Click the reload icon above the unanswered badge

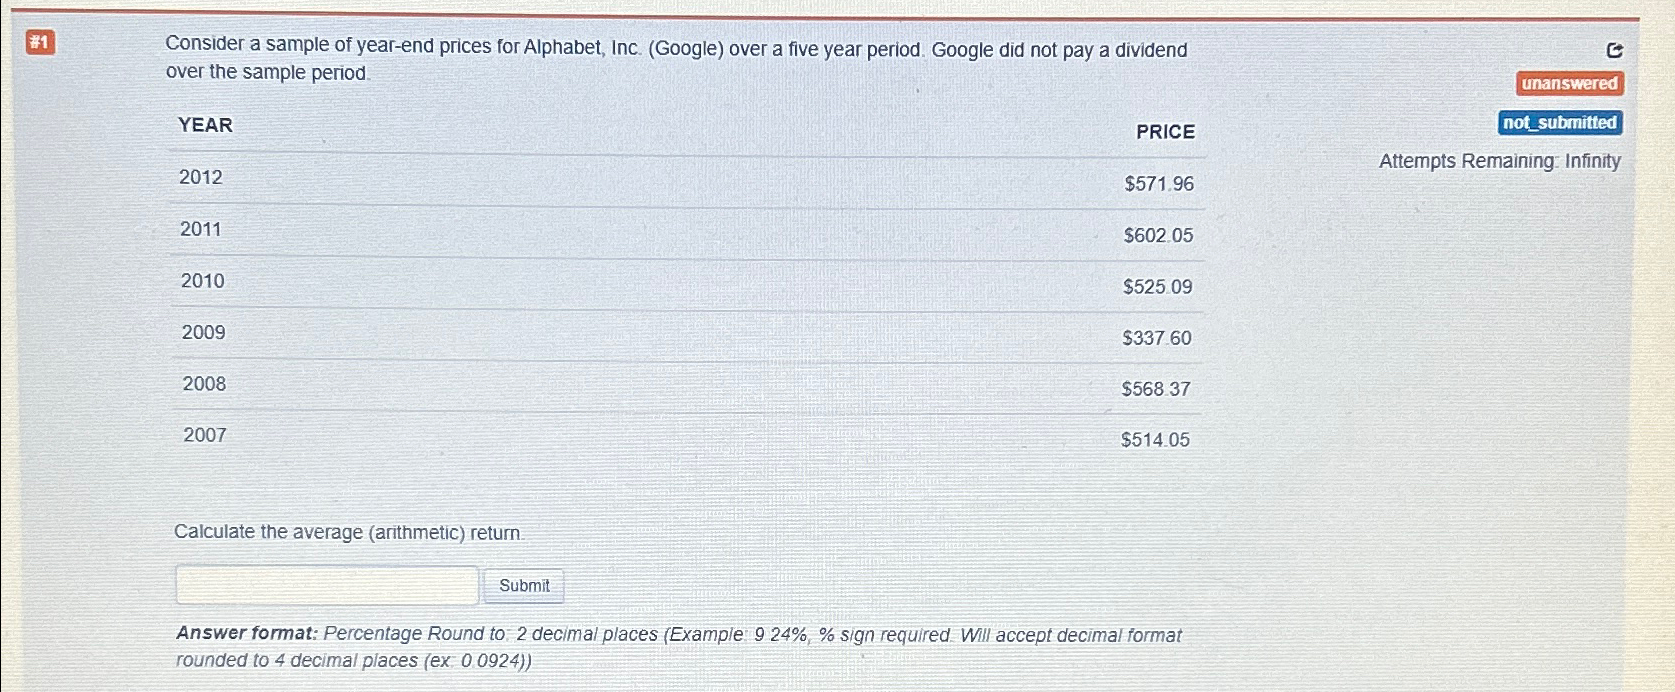[x=1614, y=51]
